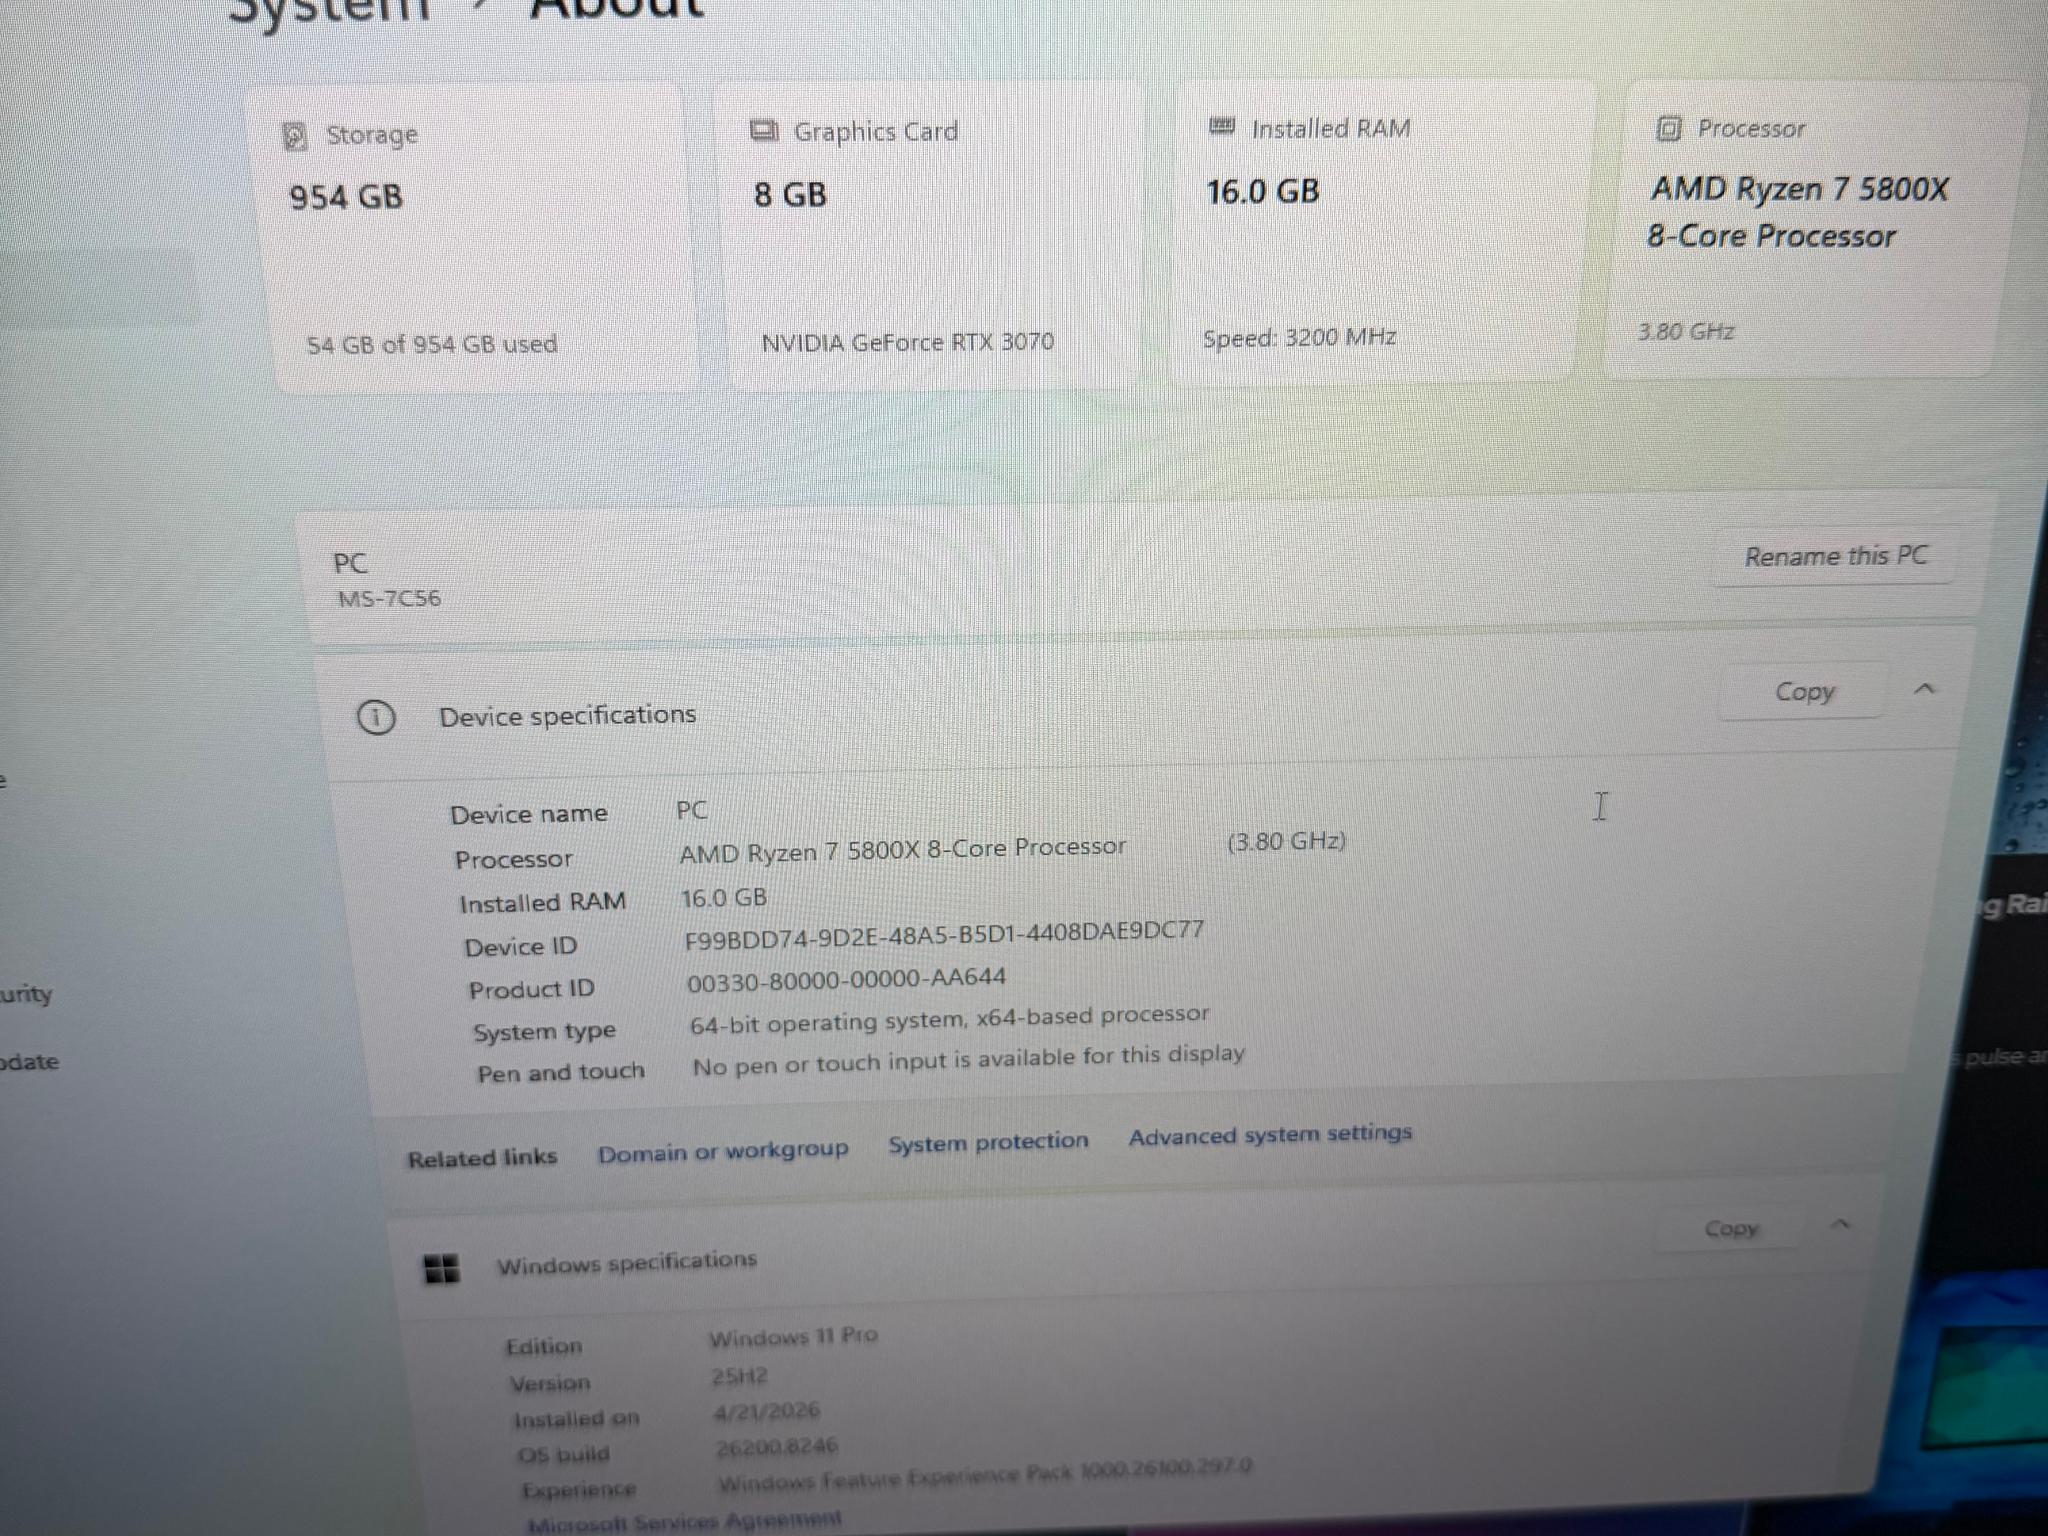Open the System protection link

click(x=988, y=1142)
